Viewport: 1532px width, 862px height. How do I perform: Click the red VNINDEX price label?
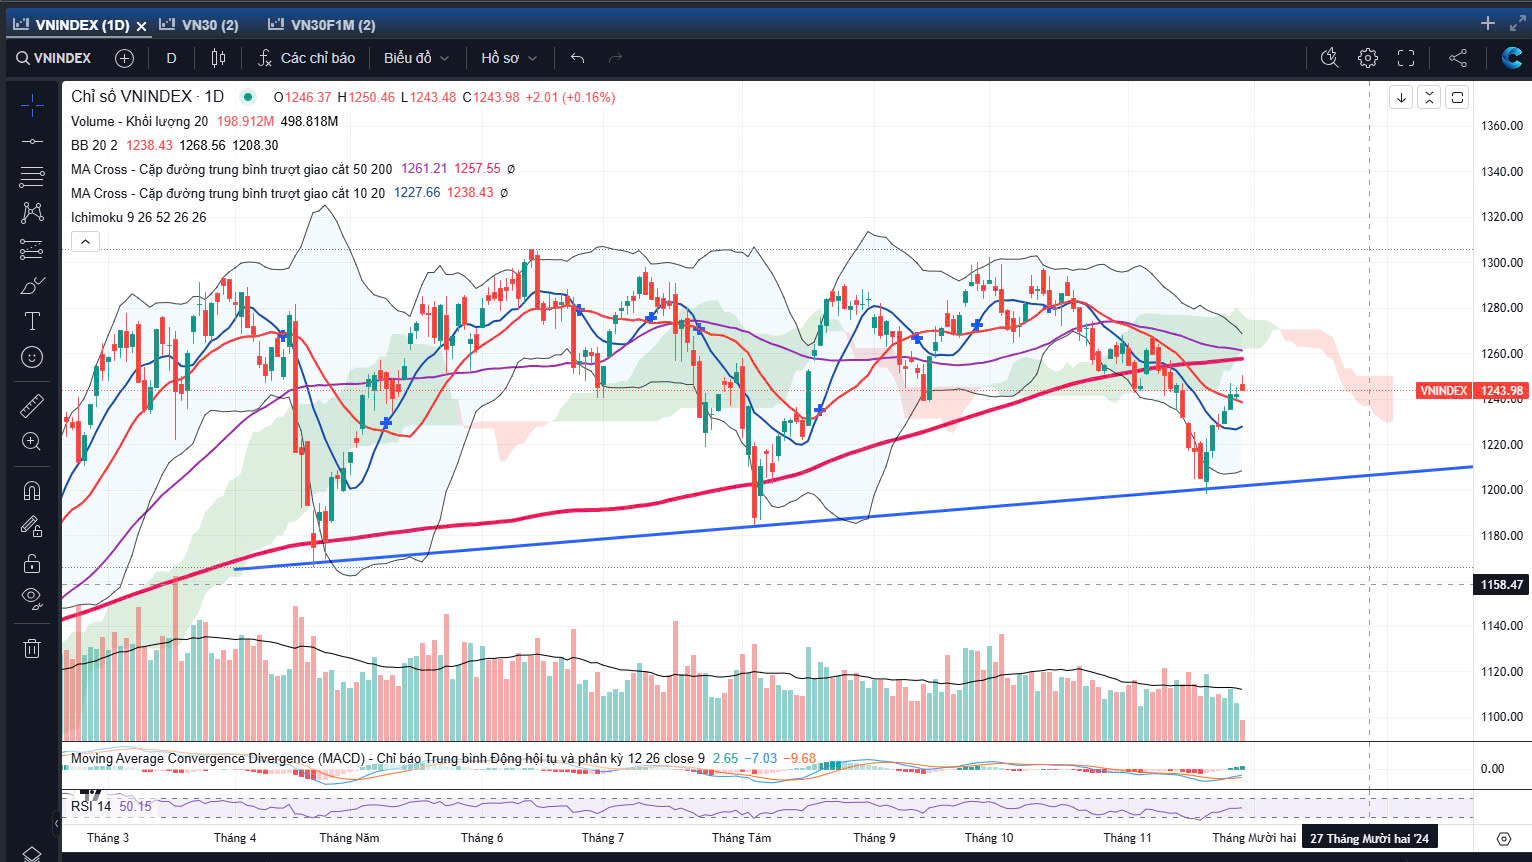tap(1443, 391)
